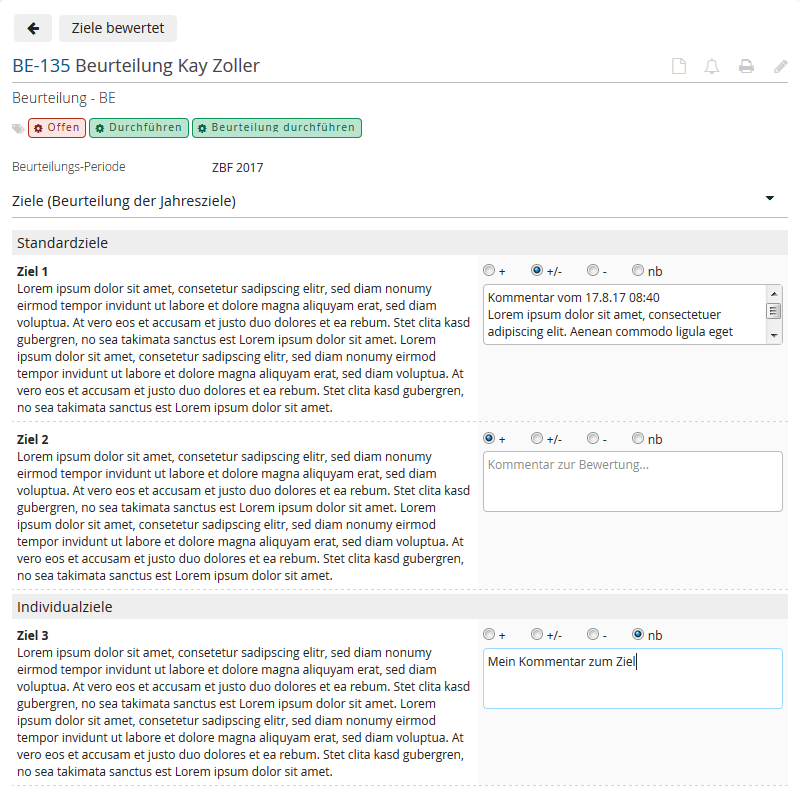Select the - rating for Ziel 3
799x788 pixels.
click(x=593, y=634)
